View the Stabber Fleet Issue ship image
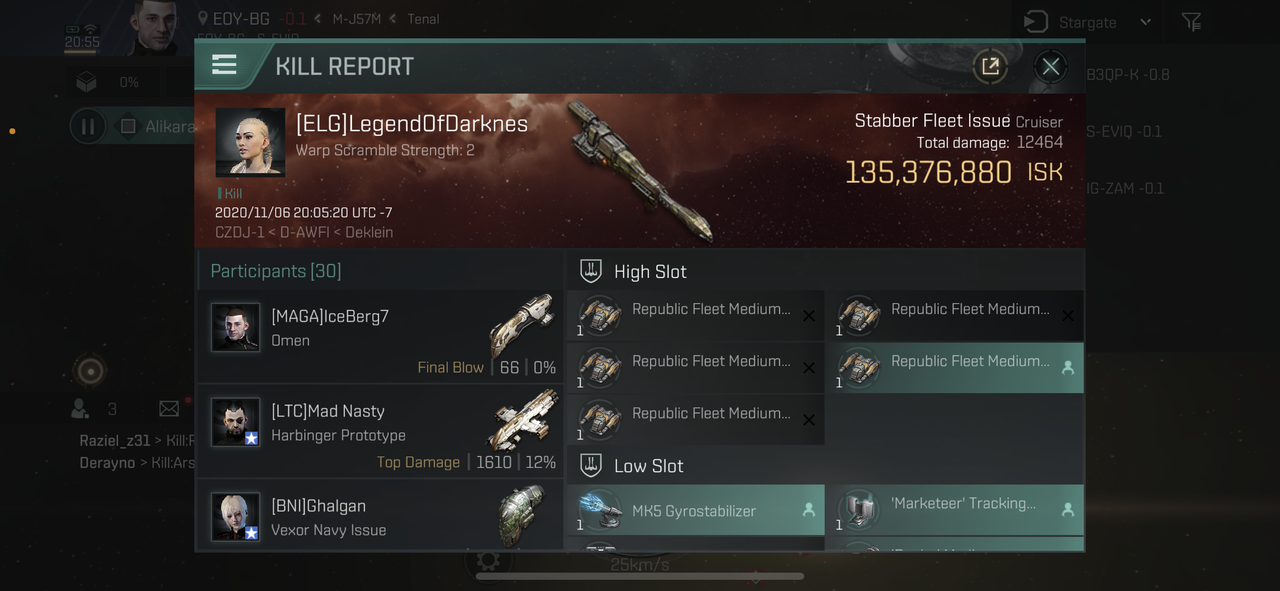 [x=640, y=170]
